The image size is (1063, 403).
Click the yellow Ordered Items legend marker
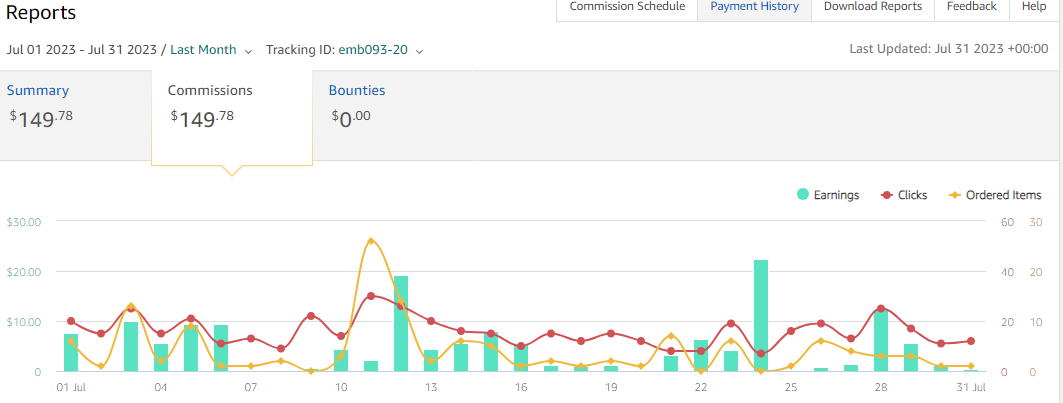tap(954, 195)
